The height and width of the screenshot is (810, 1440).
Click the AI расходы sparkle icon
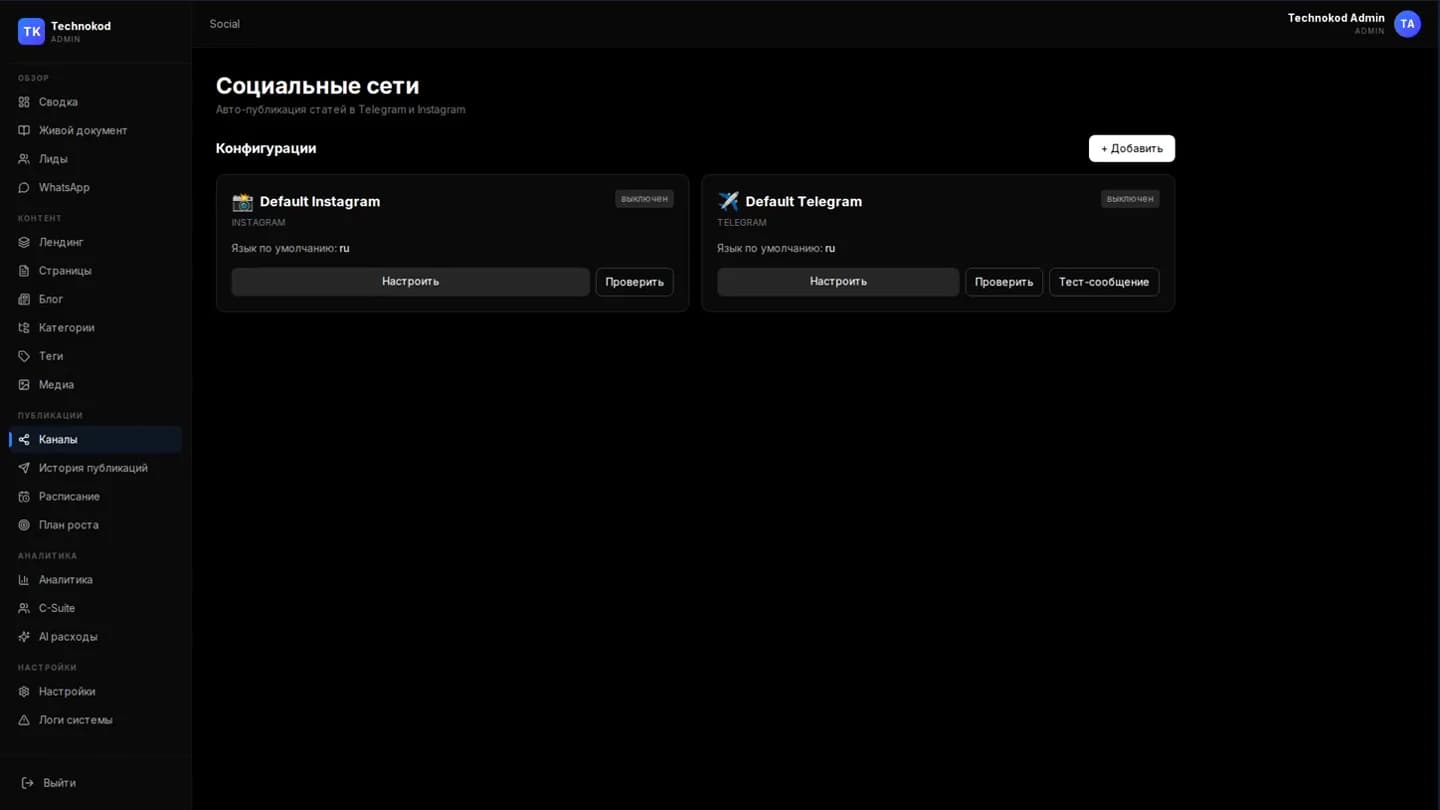tap(24, 637)
